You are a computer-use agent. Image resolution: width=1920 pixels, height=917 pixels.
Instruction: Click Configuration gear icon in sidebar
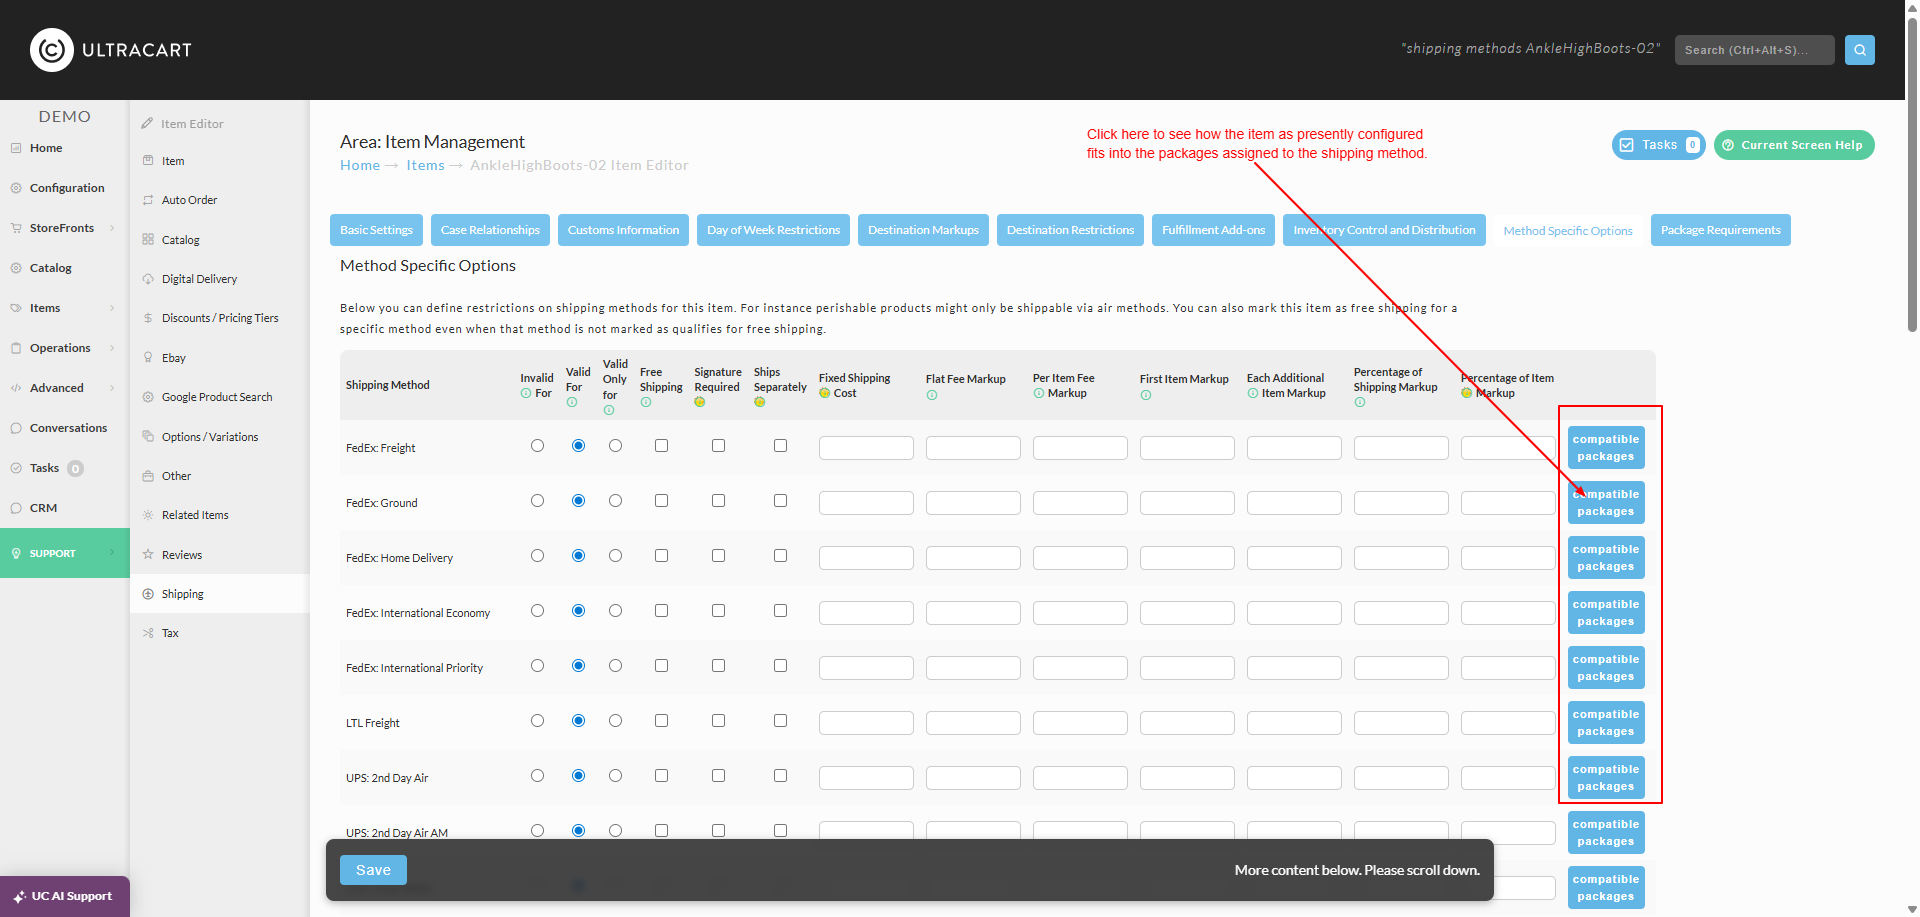(x=16, y=188)
